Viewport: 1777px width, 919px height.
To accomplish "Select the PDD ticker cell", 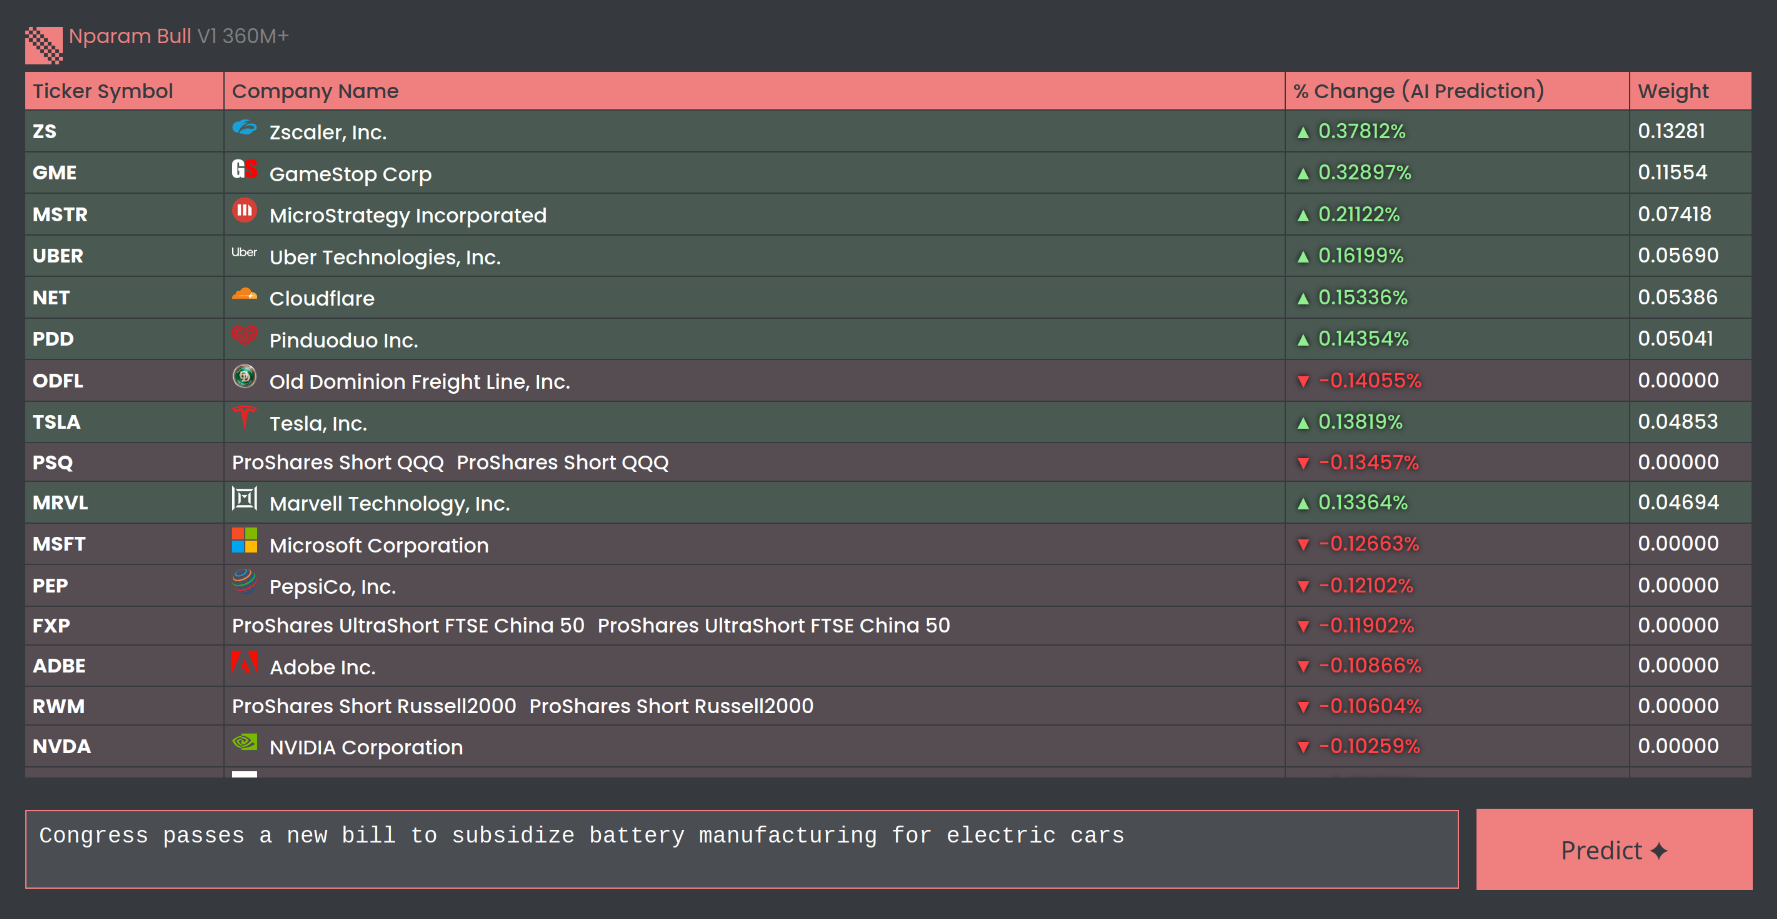I will (124, 339).
